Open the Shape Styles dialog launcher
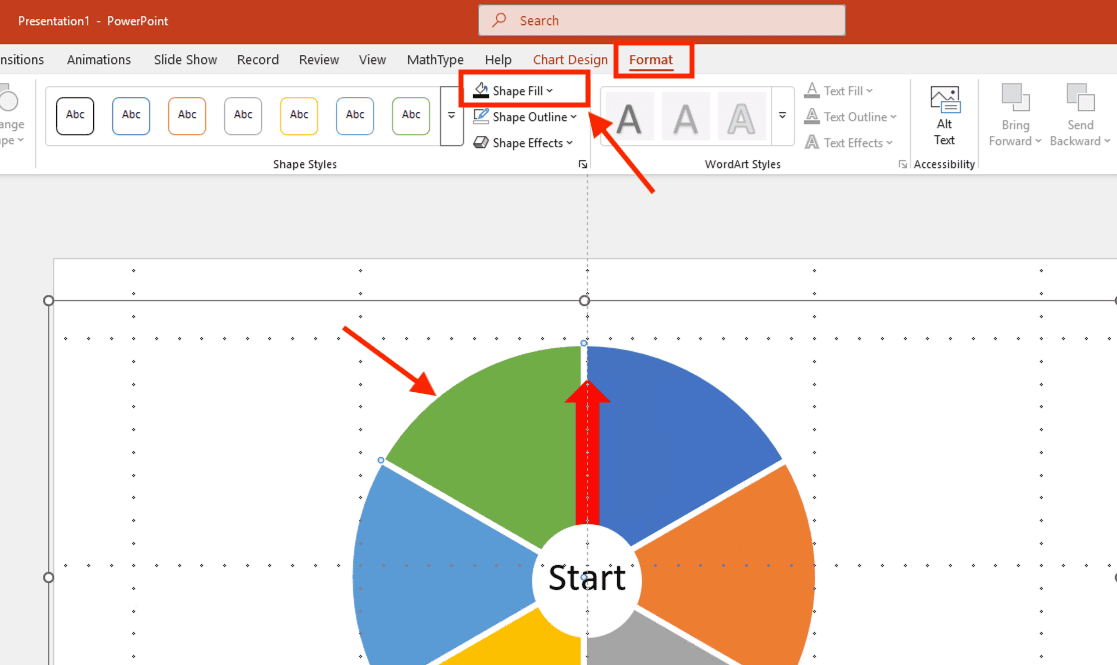The image size is (1117, 665). click(583, 164)
